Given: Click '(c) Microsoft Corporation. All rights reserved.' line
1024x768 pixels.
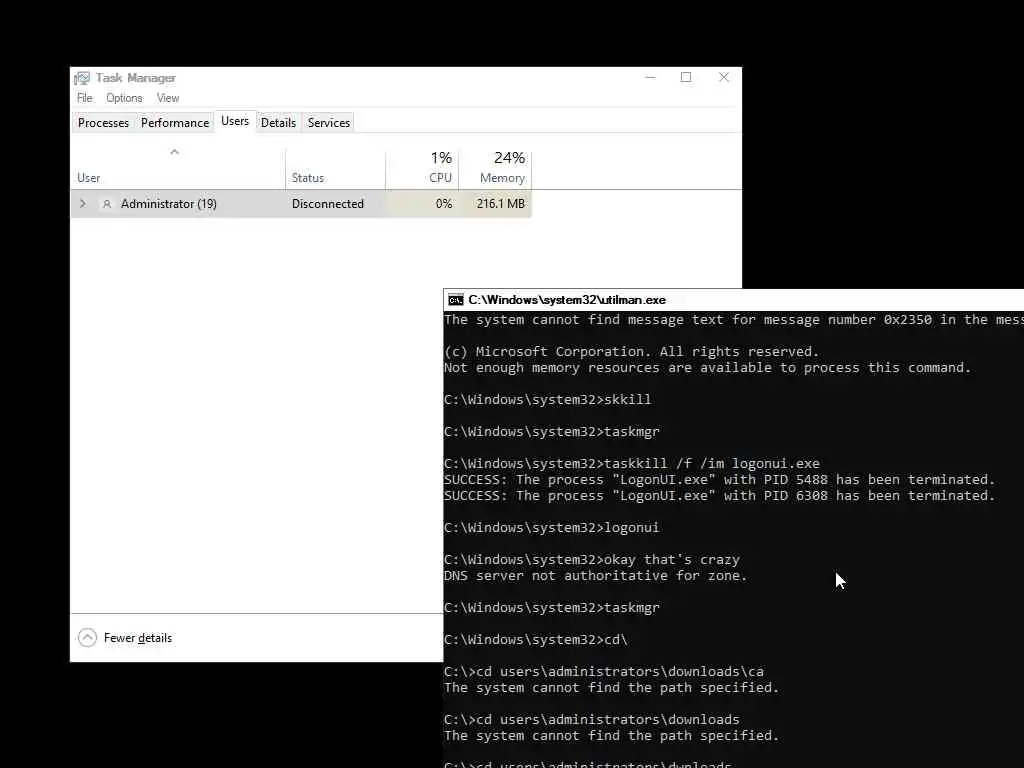Looking at the screenshot, I should pos(631,351).
